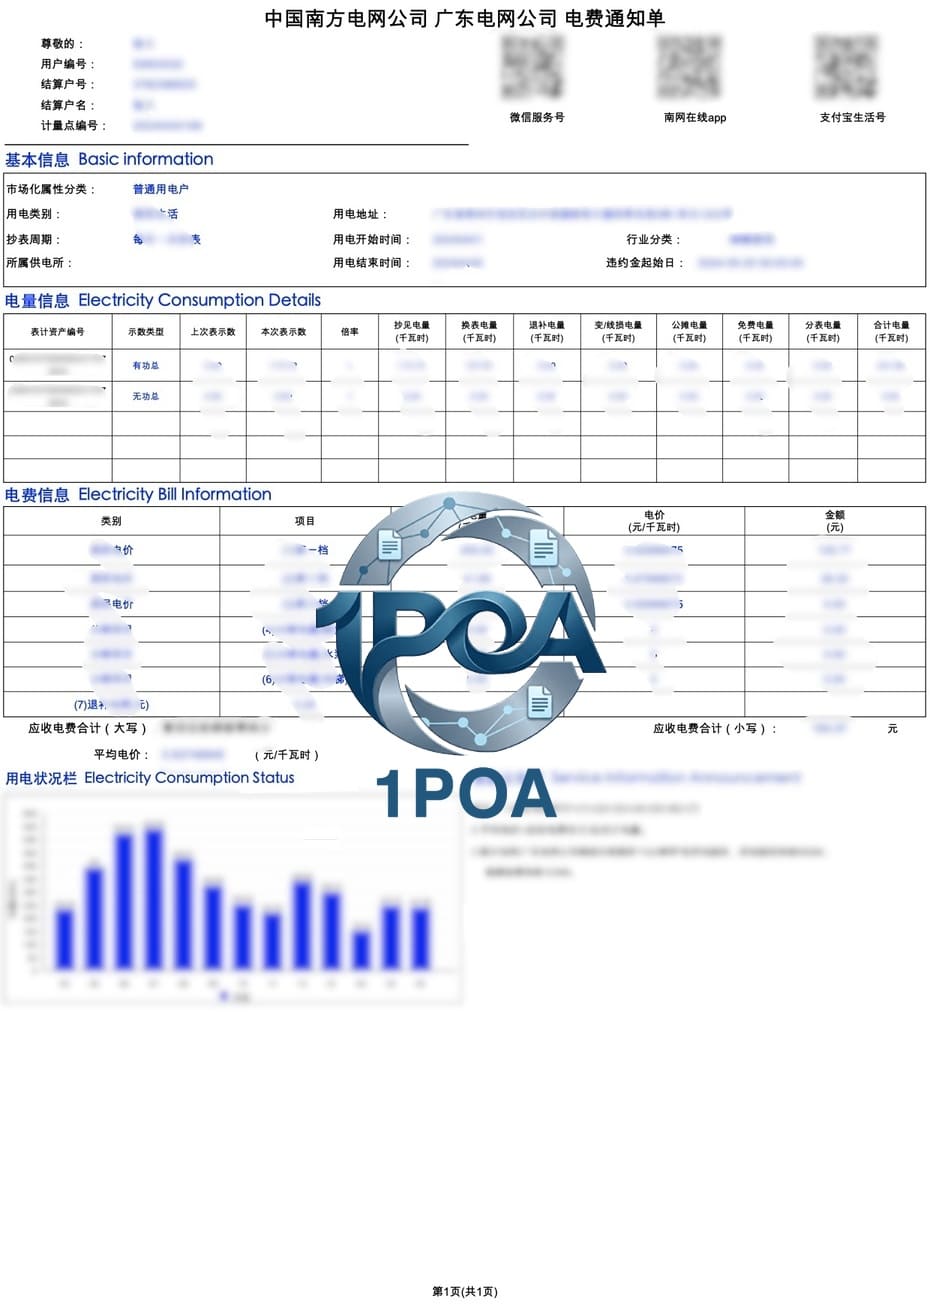Select the 结算户名 label
The width and height of the screenshot is (930, 1316).
68,105
